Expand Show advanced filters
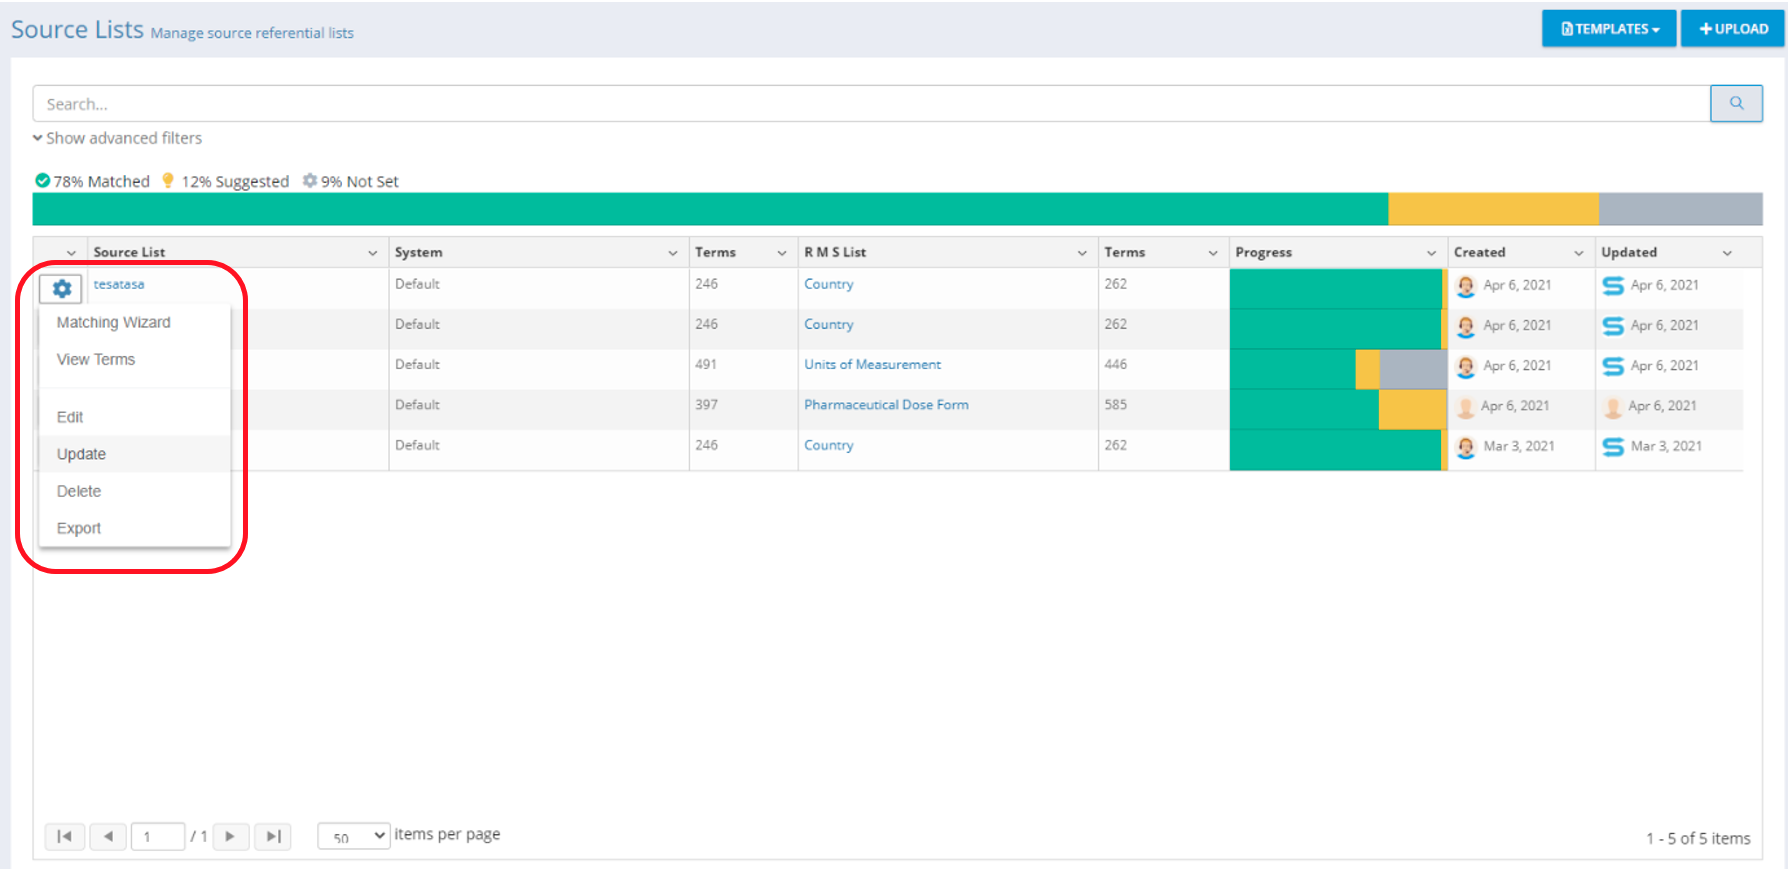1790x872 pixels. click(x=118, y=138)
